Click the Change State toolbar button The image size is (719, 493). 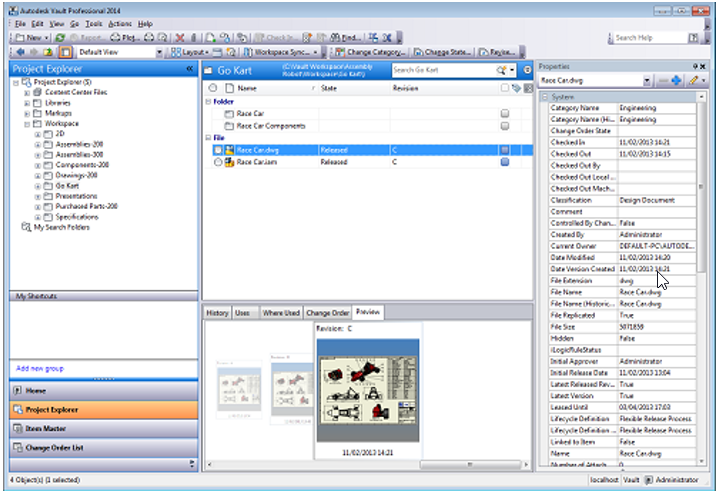pyautogui.click(x=442, y=52)
